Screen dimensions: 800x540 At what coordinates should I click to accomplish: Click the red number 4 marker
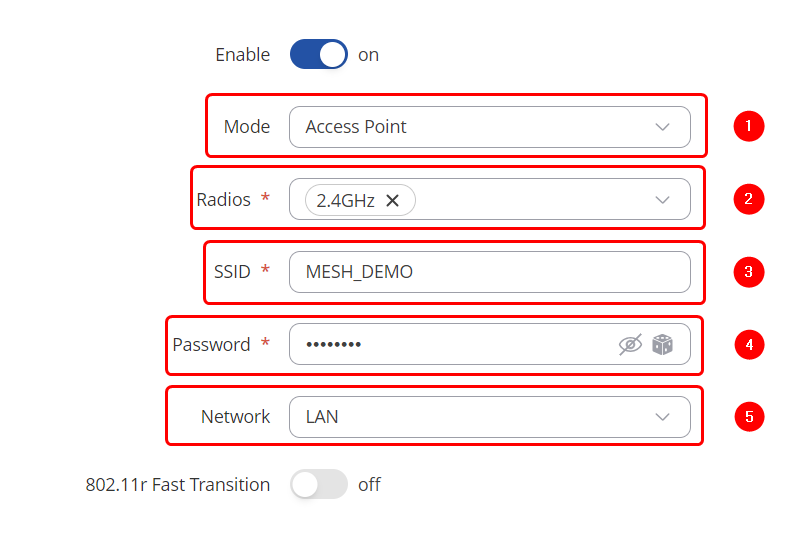pos(748,345)
